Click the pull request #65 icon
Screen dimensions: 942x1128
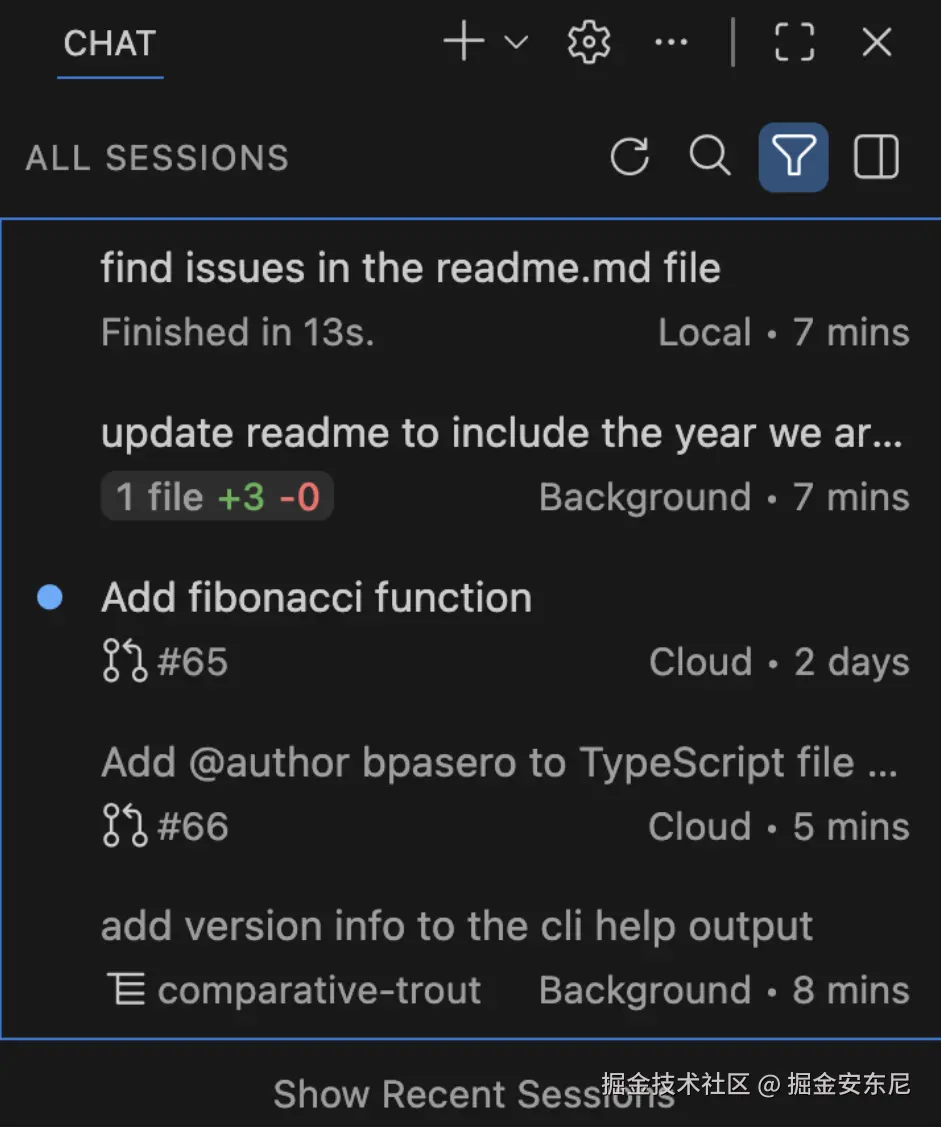125,662
